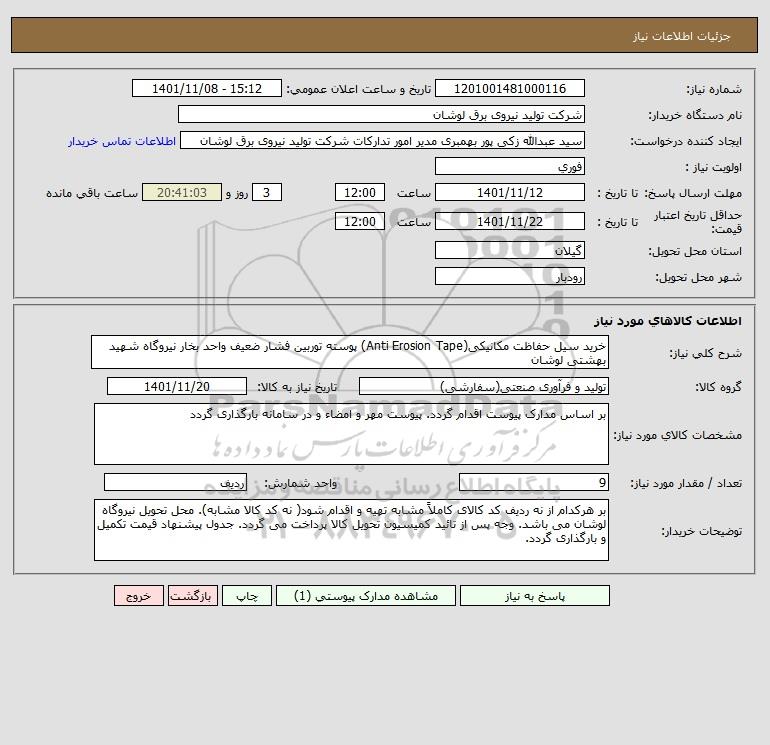This screenshot has width=770, height=745.
Task: Click the استان محل تحویل label
Action: point(695,251)
